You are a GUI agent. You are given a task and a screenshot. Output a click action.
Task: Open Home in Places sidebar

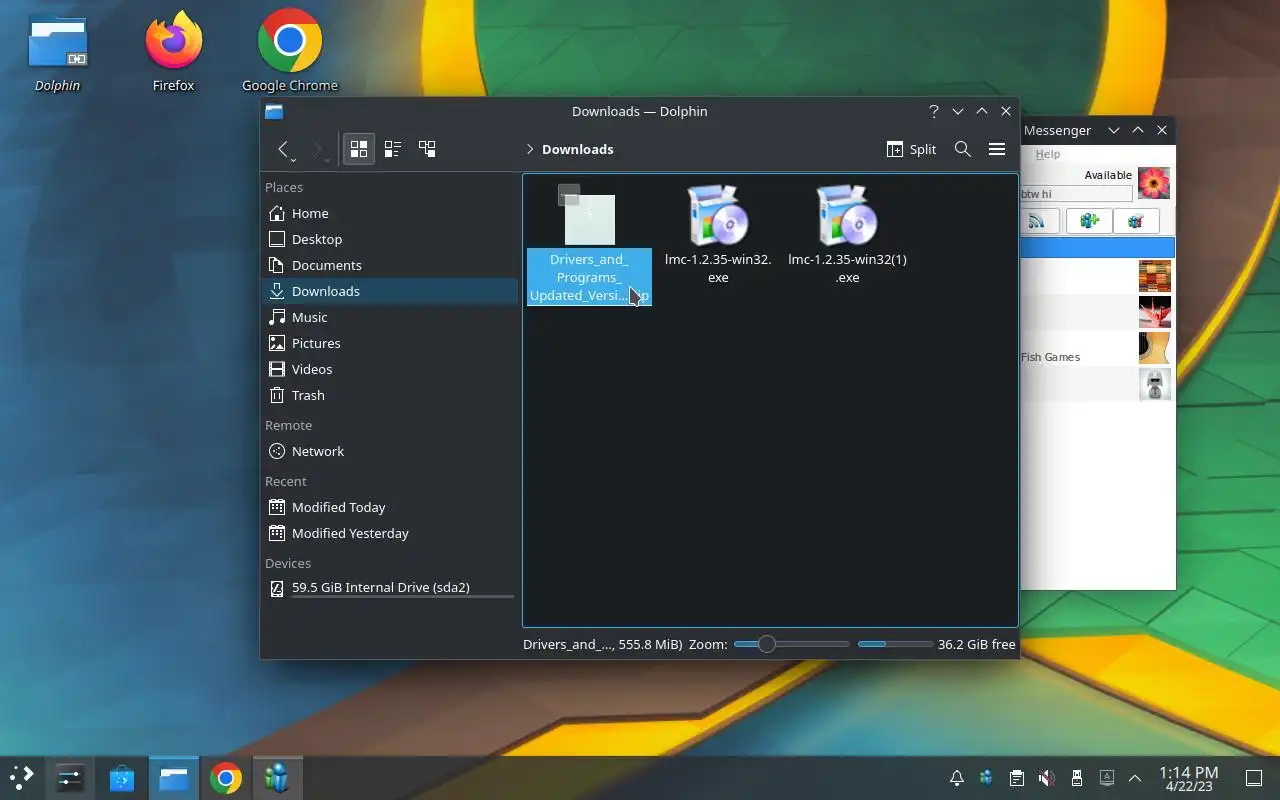point(390,213)
